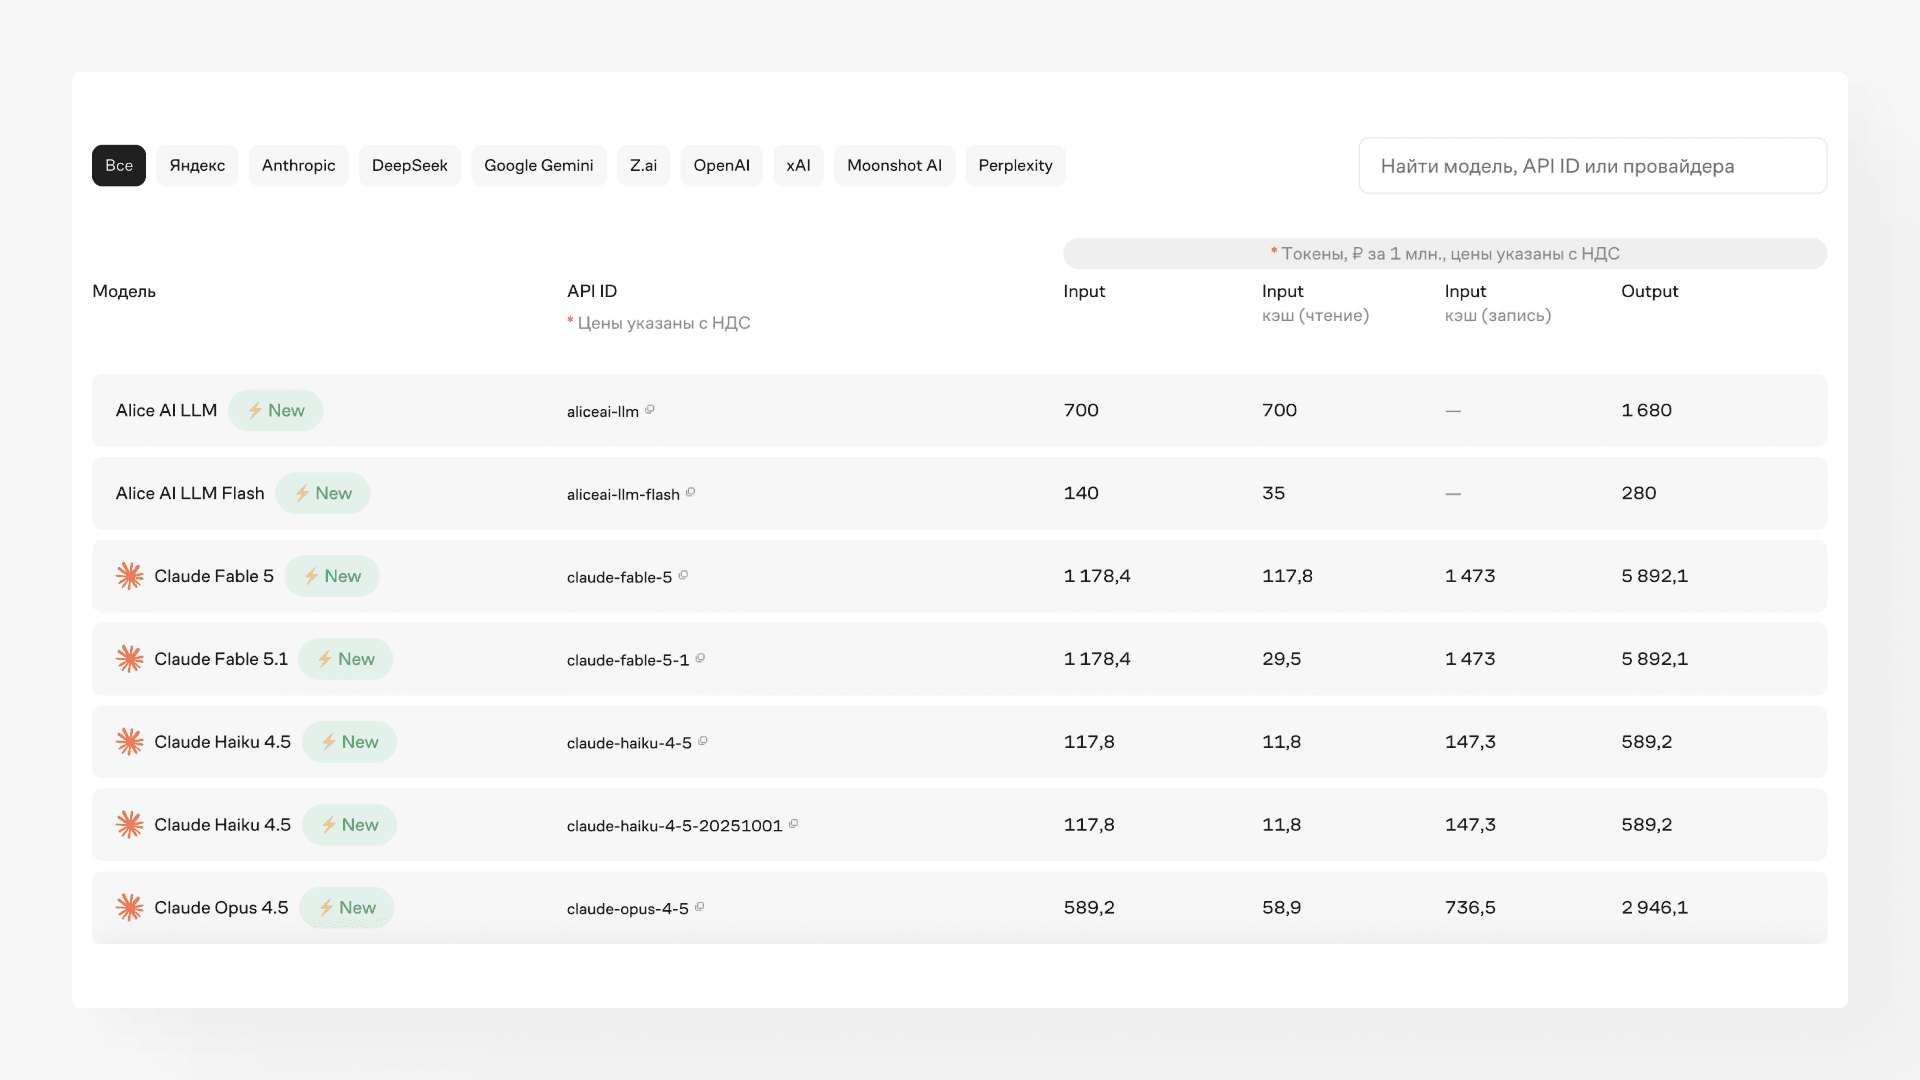The height and width of the screenshot is (1080, 1920).
Task: Click the 'Input кэш (запись)' column header
Action: point(1498,303)
